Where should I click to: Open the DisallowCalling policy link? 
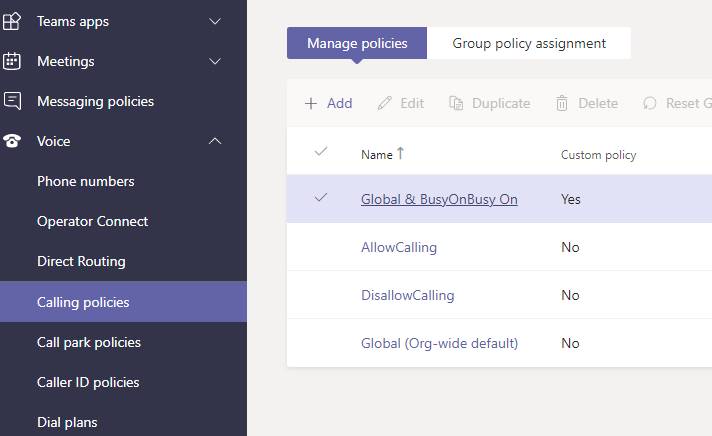(x=407, y=295)
